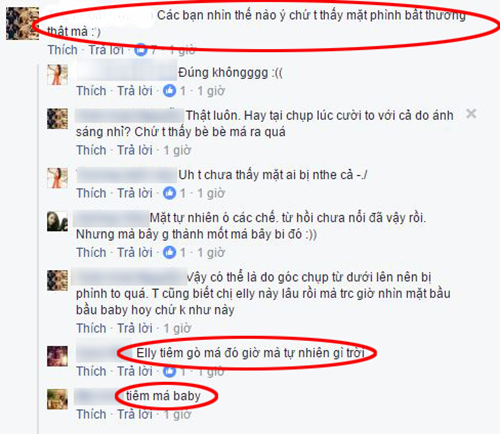Click 'Trả lời' under 'Thật luôn' comment
Viewport: 500px width, 434px height.
[x=135, y=150]
